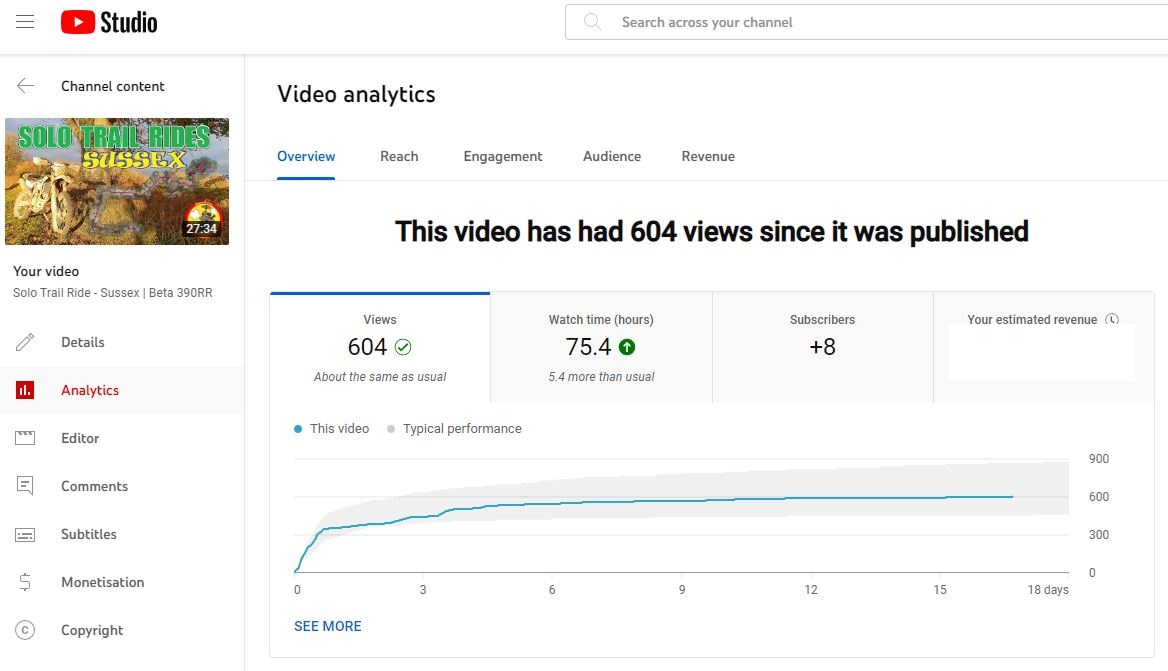Open the Revenue tab

(708, 156)
